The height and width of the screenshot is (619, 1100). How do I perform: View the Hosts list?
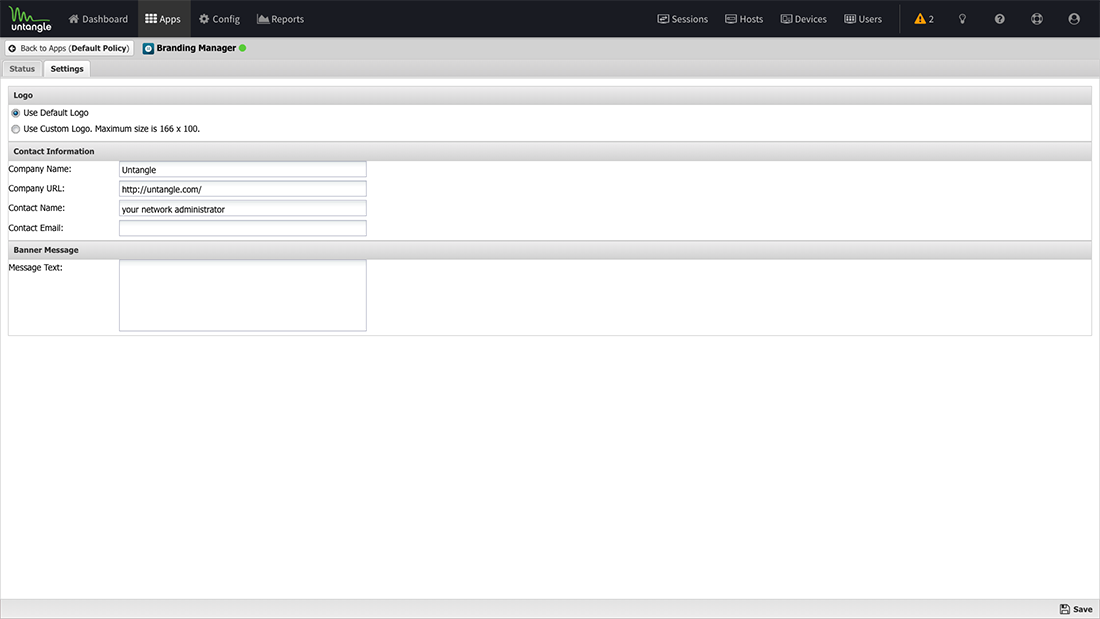744,19
